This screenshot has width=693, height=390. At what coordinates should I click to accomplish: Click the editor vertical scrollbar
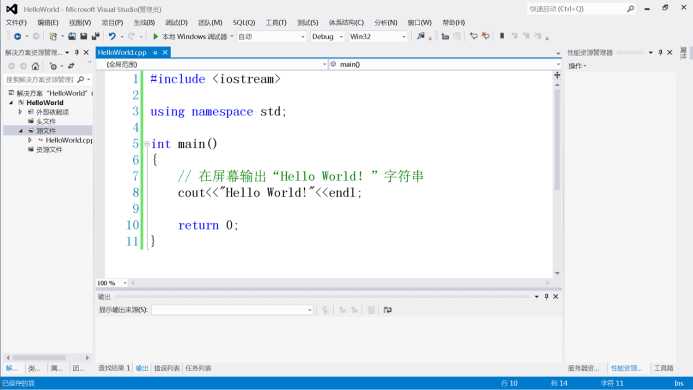pyautogui.click(x=557, y=138)
